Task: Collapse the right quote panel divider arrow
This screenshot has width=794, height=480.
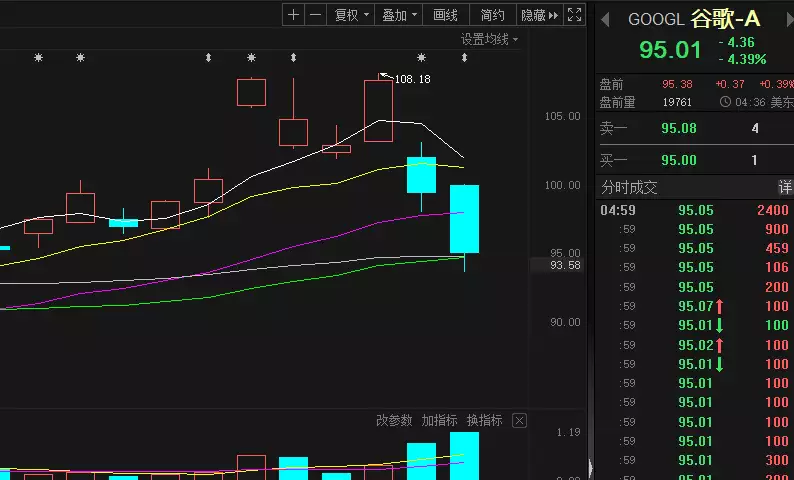Action: 590,466
